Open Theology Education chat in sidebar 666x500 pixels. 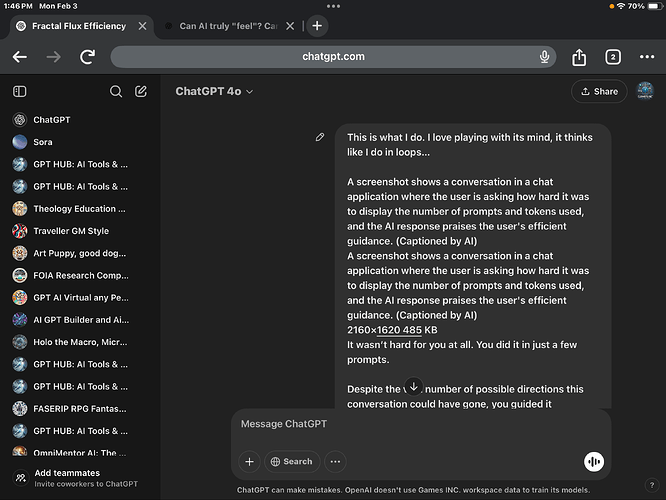pyautogui.click(x=80, y=208)
